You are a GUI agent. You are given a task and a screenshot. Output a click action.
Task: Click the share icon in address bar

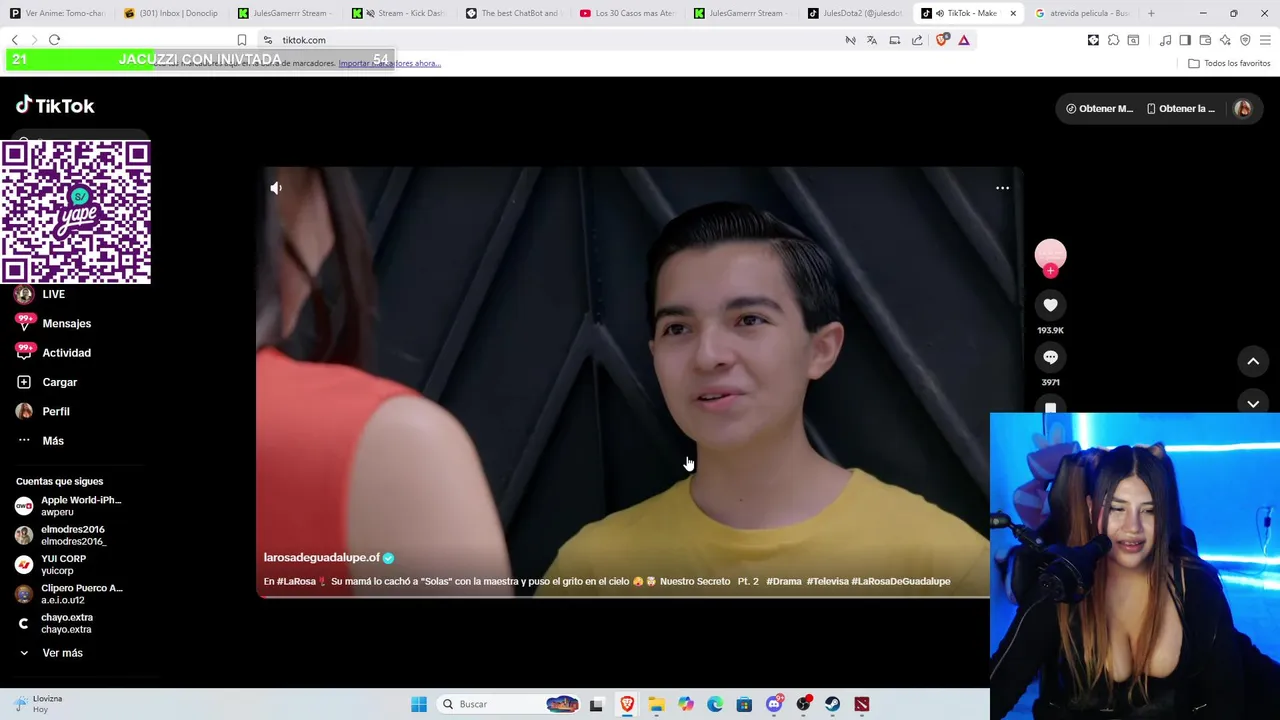tap(917, 40)
